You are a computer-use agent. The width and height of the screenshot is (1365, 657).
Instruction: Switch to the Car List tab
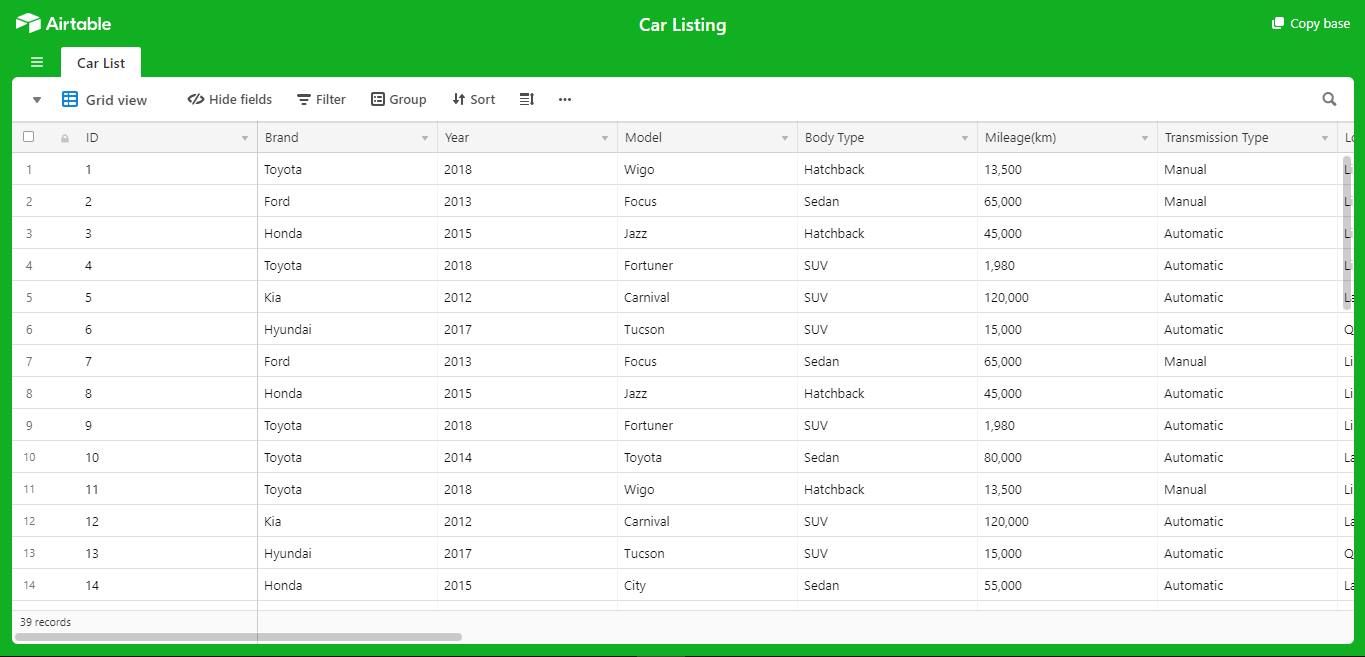101,62
